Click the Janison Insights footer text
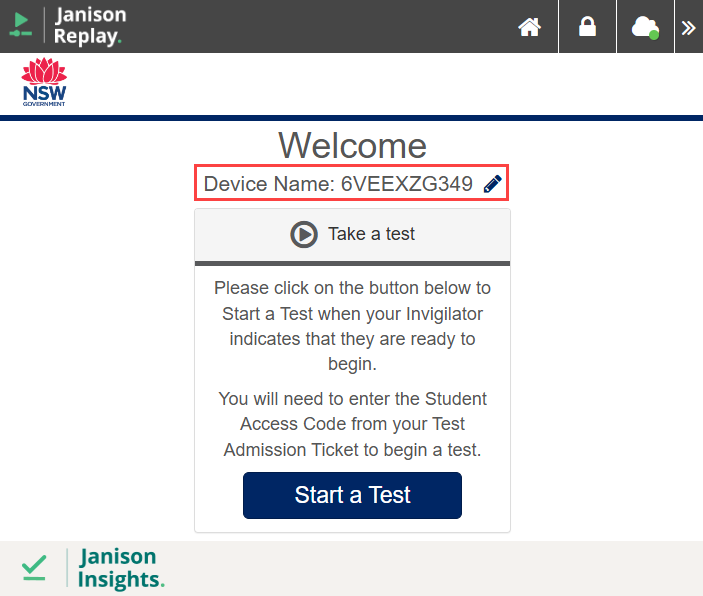 coord(121,568)
